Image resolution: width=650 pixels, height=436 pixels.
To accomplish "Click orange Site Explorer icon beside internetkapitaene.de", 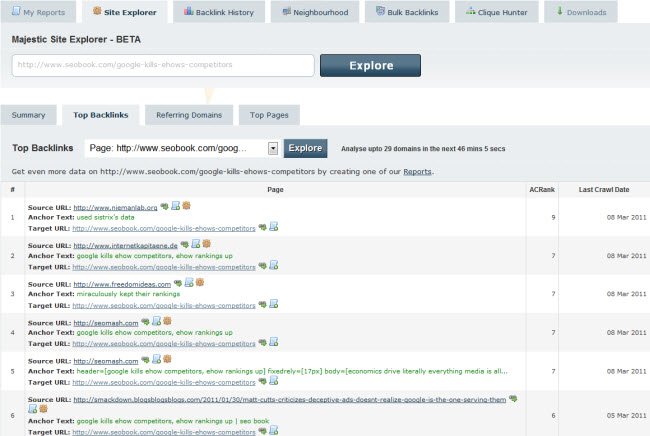I will [206, 244].
